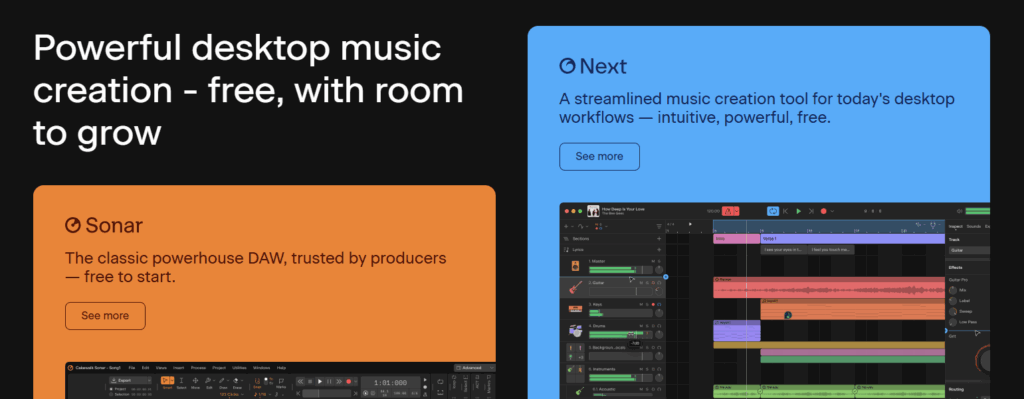Click the go-to-start icon in Next transport
This screenshot has width=1024, height=399.
tap(786, 211)
